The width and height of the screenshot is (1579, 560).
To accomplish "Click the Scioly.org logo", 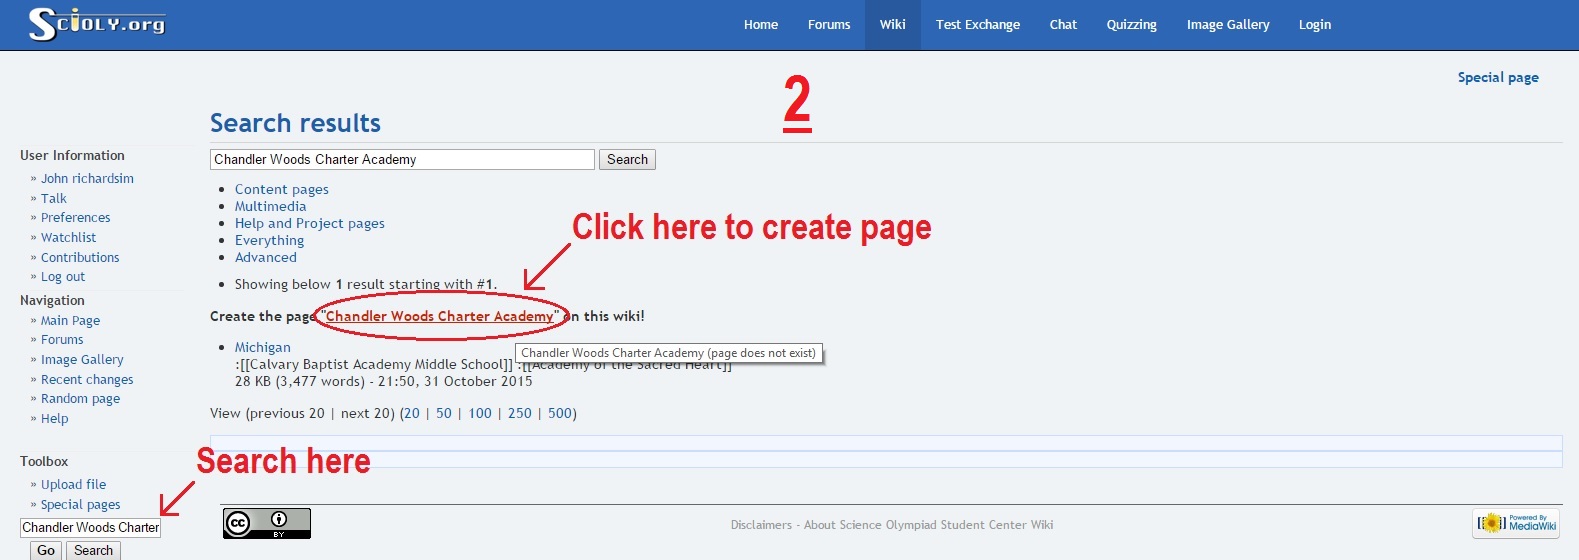I will click(97, 24).
